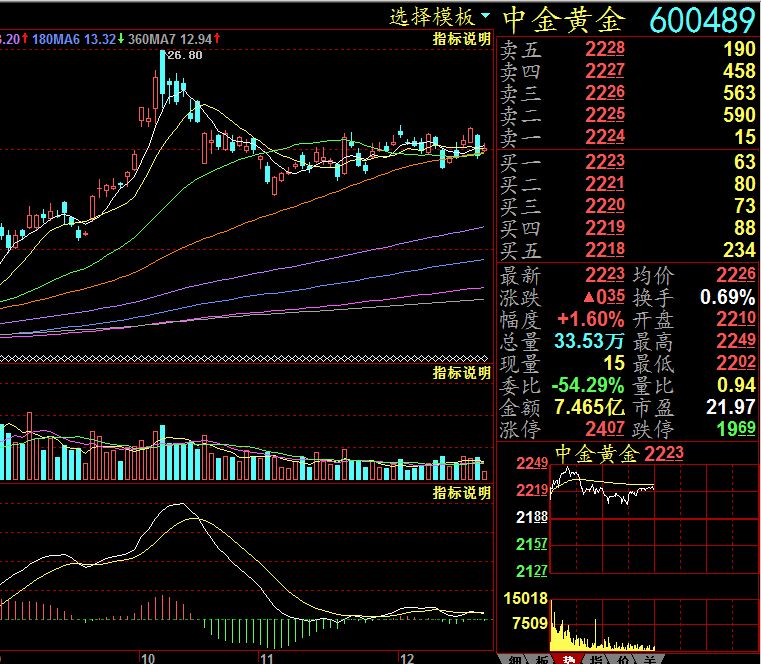Image resolution: width=761 pixels, height=664 pixels.
Task: Select the 关 tab at the bottom
Action: [x=649, y=659]
